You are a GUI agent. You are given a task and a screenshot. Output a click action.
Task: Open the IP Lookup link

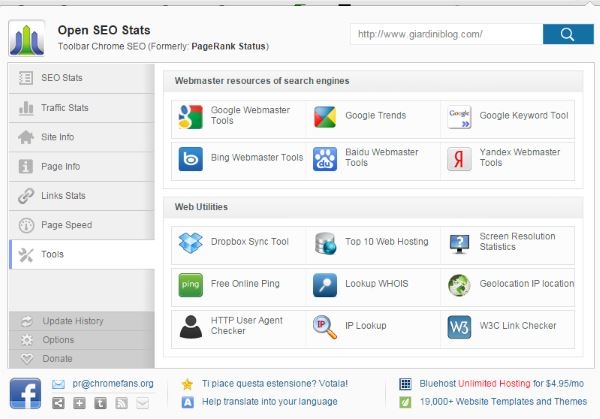[365, 325]
